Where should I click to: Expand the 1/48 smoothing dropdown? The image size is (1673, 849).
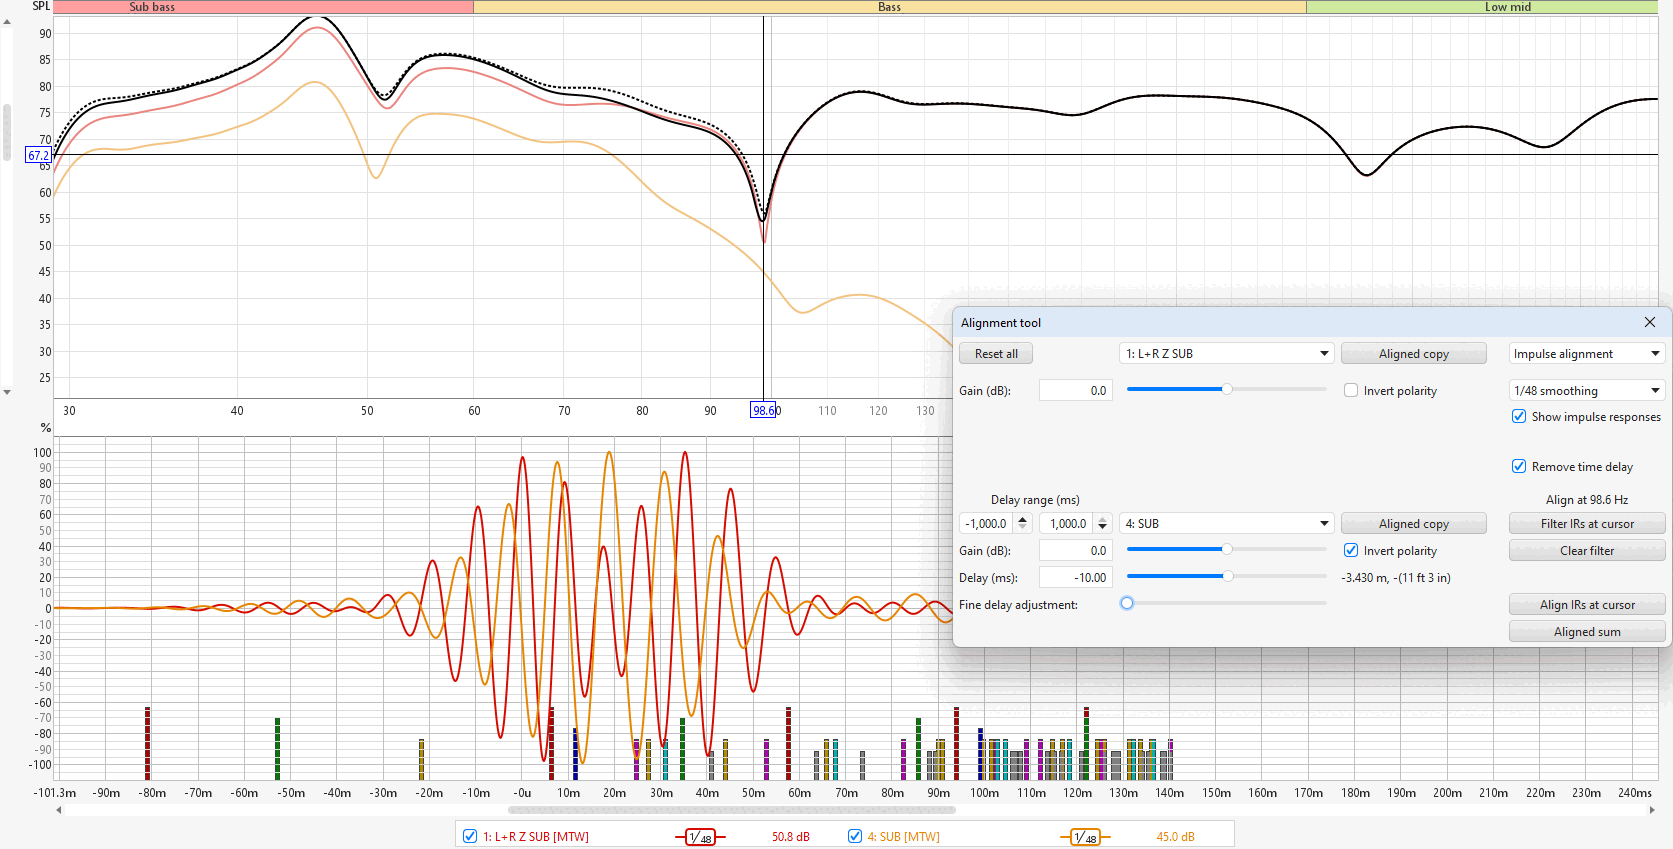pos(1586,391)
